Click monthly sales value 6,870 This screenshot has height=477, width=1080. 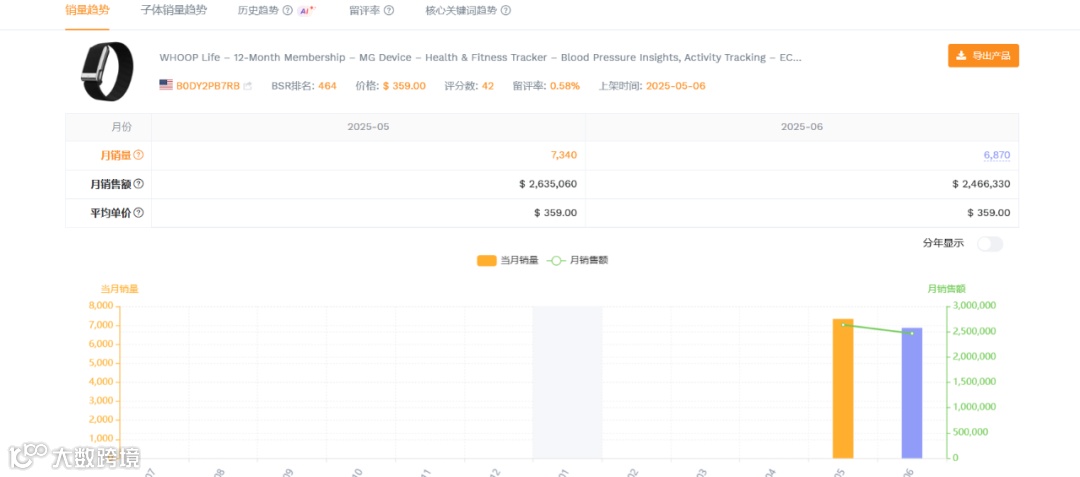[x=997, y=156]
